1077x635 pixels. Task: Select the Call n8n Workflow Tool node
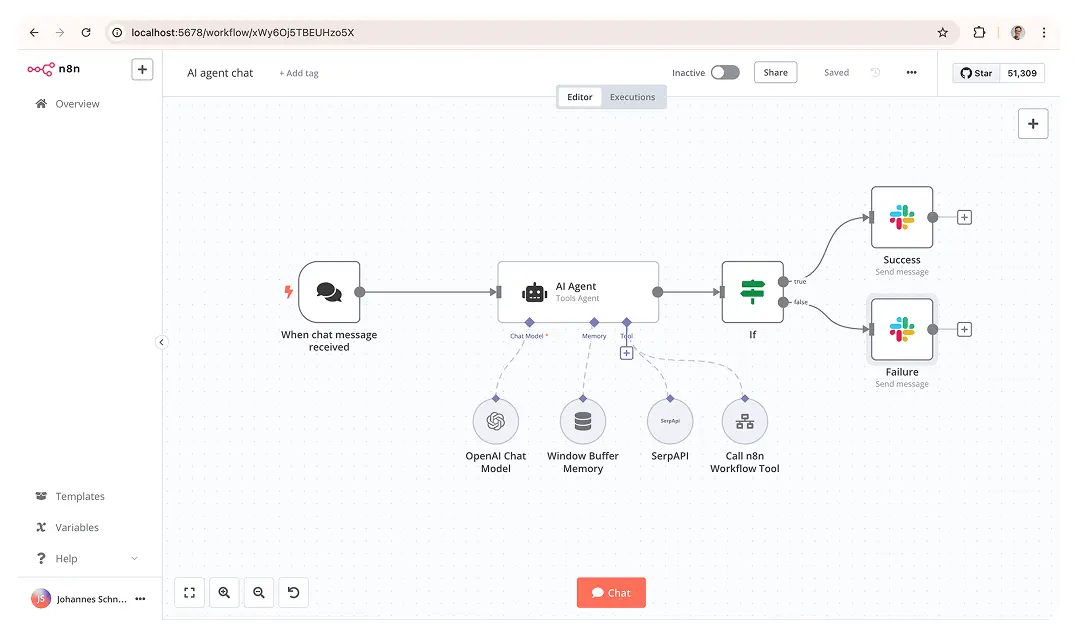tap(745, 421)
